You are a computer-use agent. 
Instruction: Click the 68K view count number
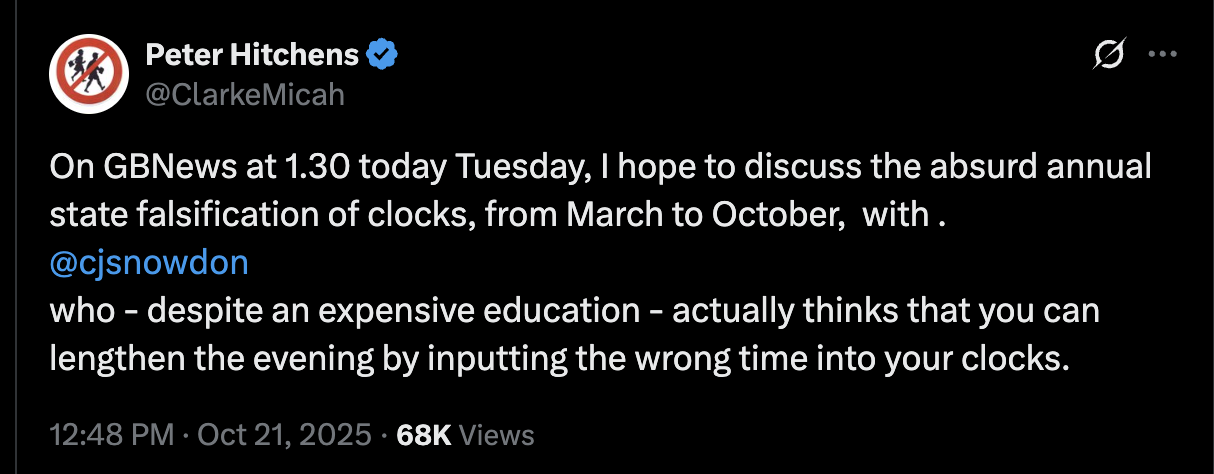click(x=424, y=436)
